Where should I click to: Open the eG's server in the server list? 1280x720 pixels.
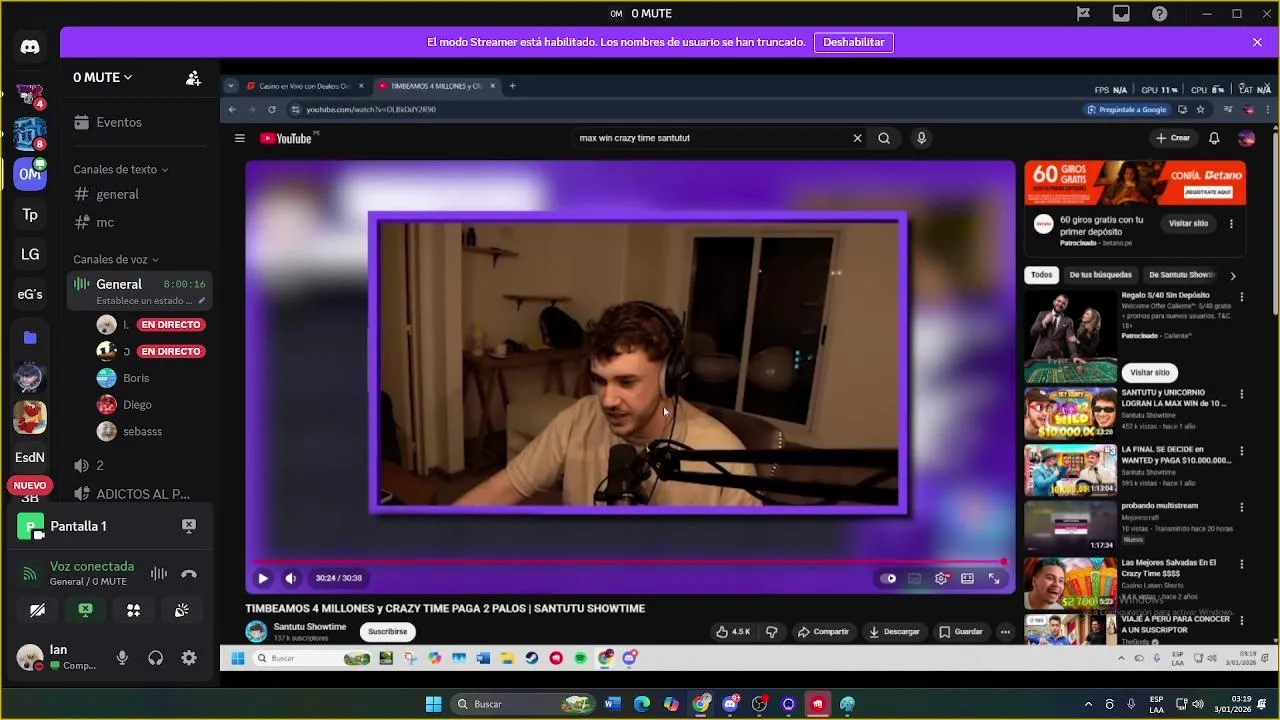pos(30,294)
